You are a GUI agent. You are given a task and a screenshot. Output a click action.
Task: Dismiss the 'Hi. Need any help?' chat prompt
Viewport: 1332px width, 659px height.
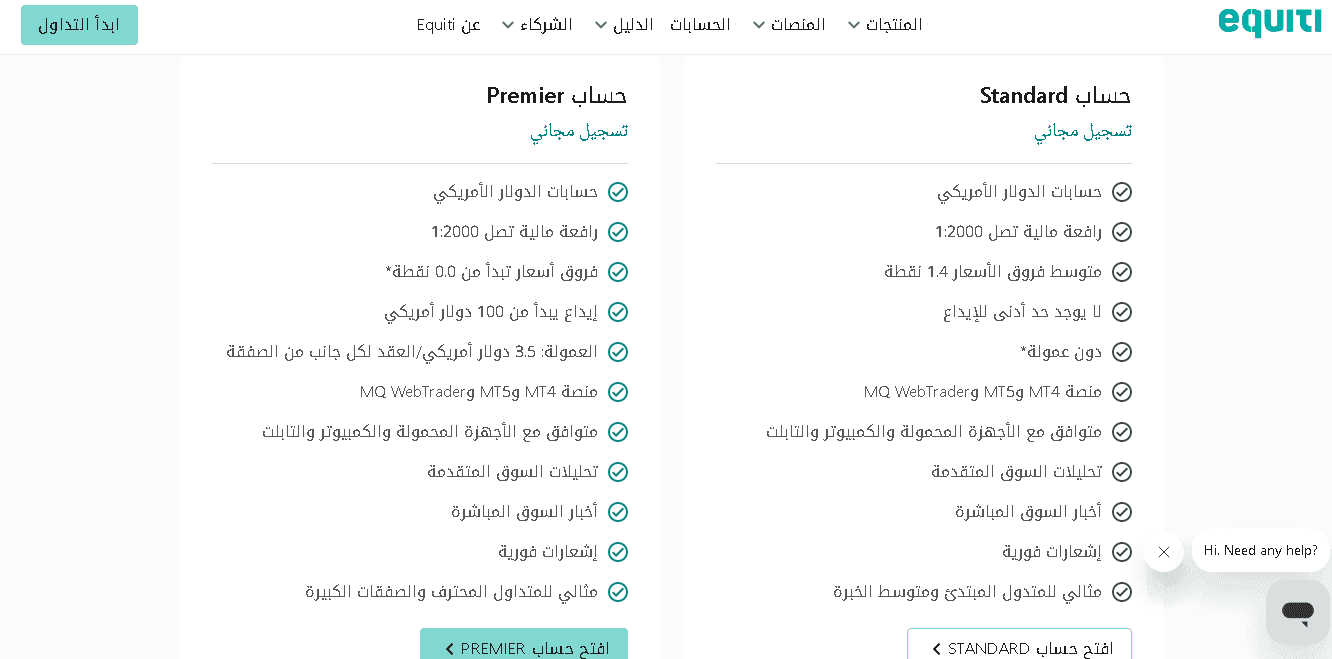tap(1163, 551)
